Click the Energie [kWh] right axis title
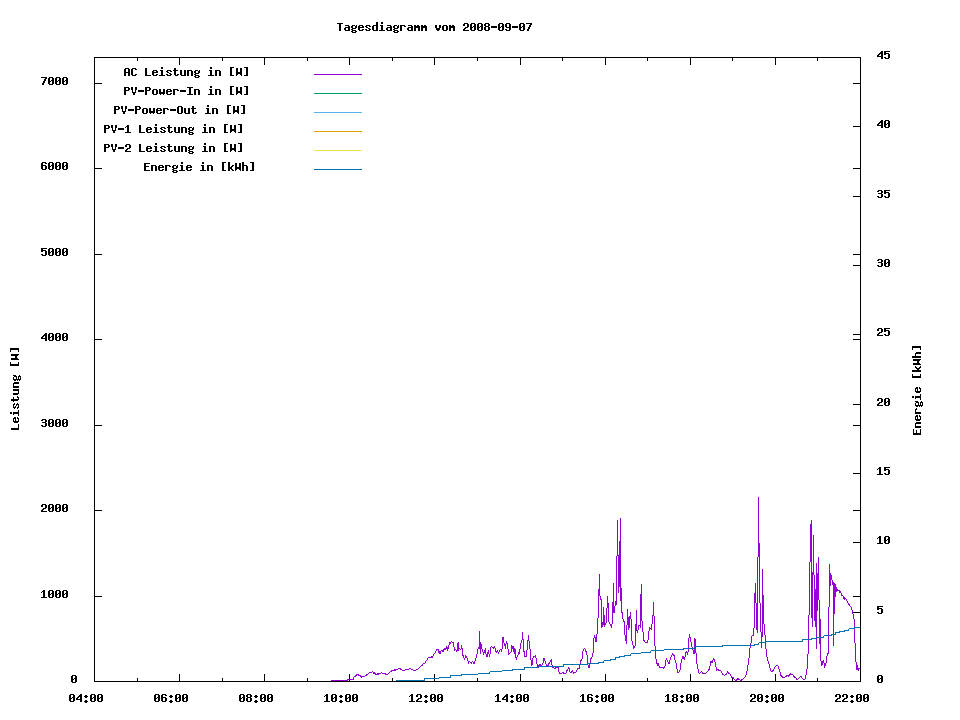 [x=918, y=390]
